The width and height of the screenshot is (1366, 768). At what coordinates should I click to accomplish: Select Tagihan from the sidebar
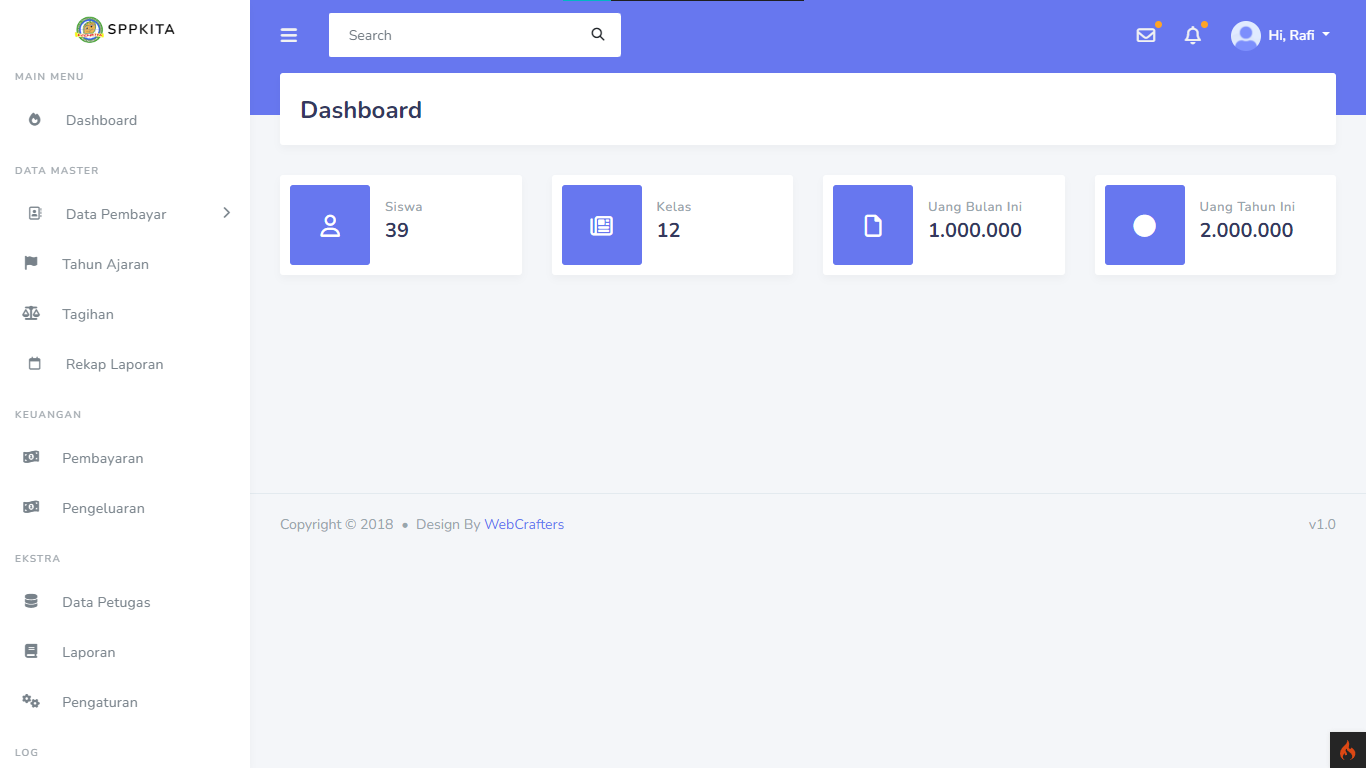pyautogui.click(x=88, y=314)
